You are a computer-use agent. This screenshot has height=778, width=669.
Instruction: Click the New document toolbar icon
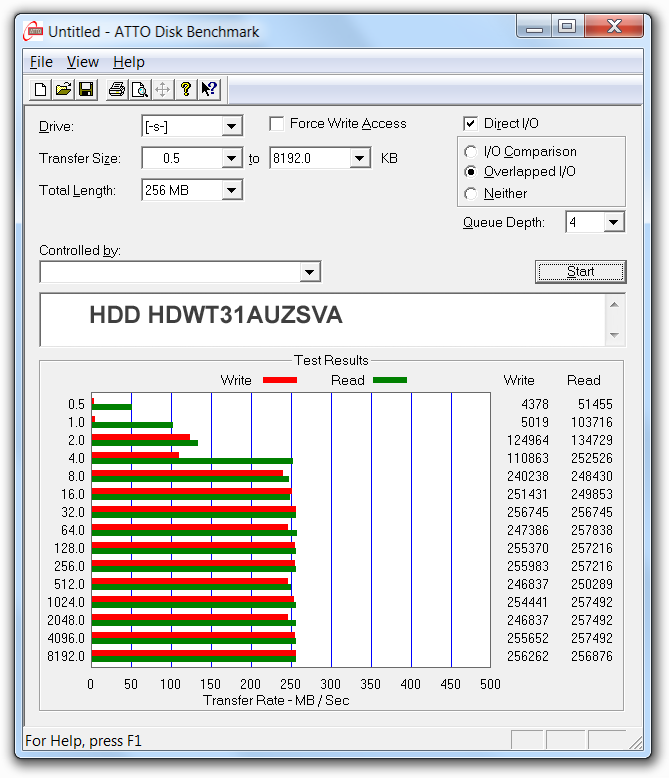pos(40,90)
